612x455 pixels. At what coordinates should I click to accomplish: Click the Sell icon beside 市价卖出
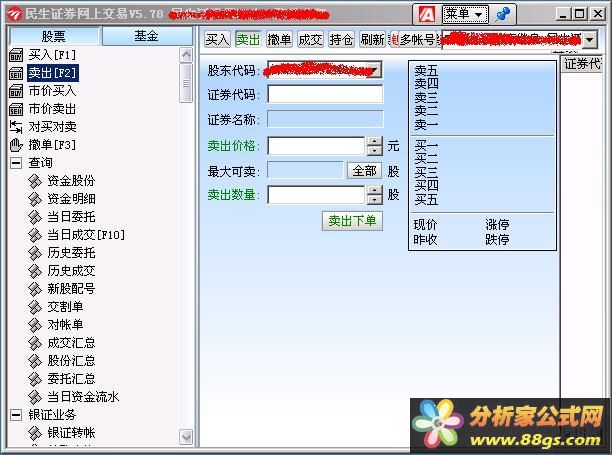pyautogui.click(x=16, y=109)
